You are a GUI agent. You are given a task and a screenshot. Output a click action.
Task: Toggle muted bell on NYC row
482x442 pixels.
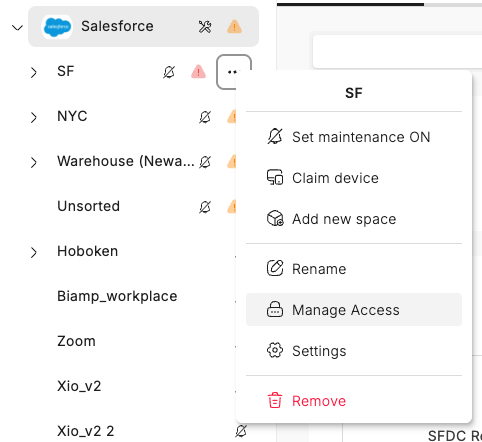(205, 117)
